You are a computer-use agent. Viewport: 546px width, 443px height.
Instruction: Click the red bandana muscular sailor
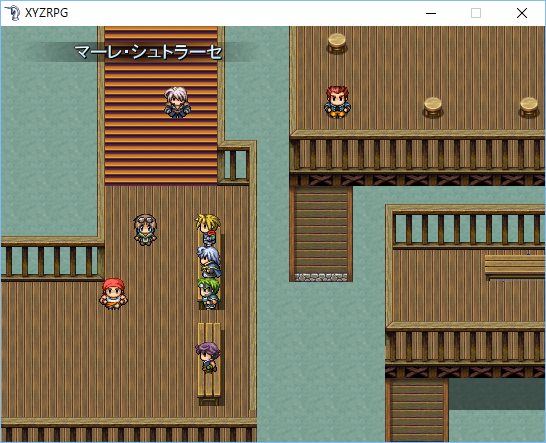tap(113, 294)
